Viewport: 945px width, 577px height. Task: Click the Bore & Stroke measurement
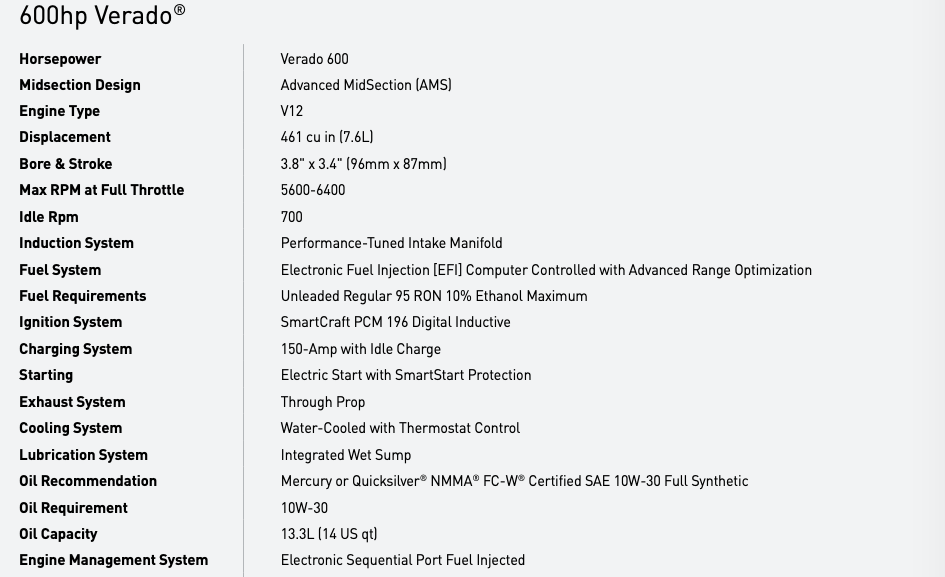[x=363, y=164]
